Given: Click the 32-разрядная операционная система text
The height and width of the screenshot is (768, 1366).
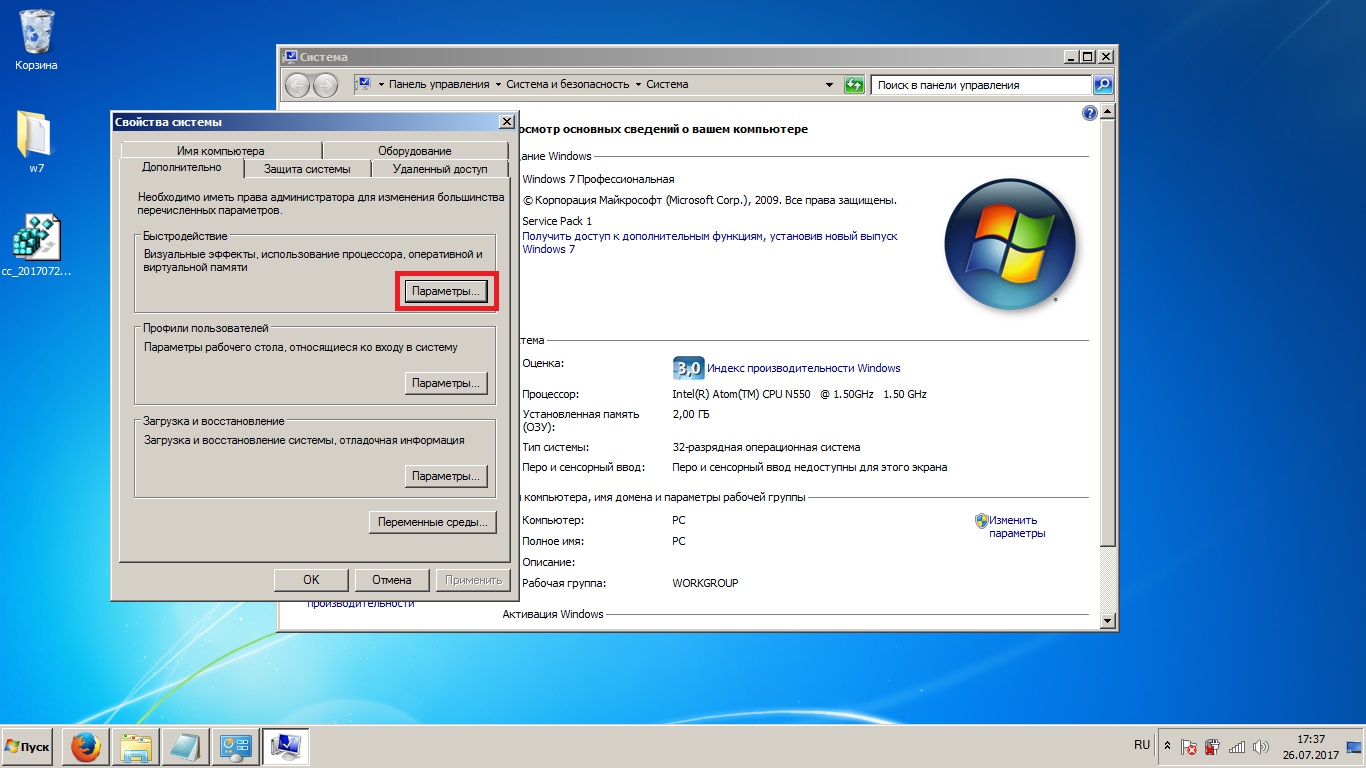Looking at the screenshot, I should pos(766,447).
